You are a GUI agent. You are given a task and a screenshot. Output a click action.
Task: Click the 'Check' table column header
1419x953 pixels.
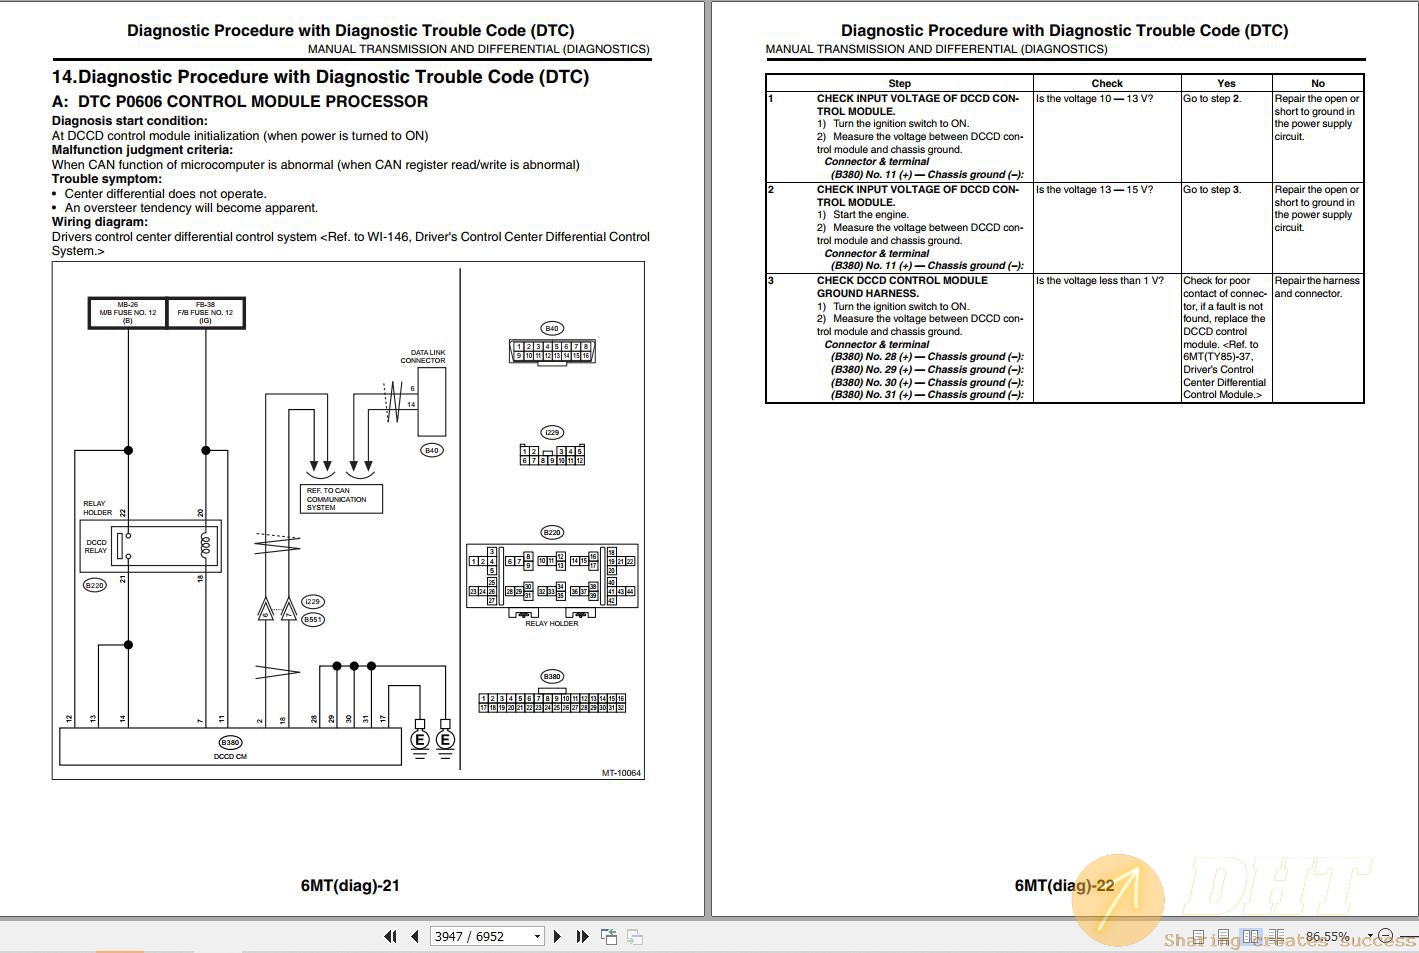(x=1107, y=83)
